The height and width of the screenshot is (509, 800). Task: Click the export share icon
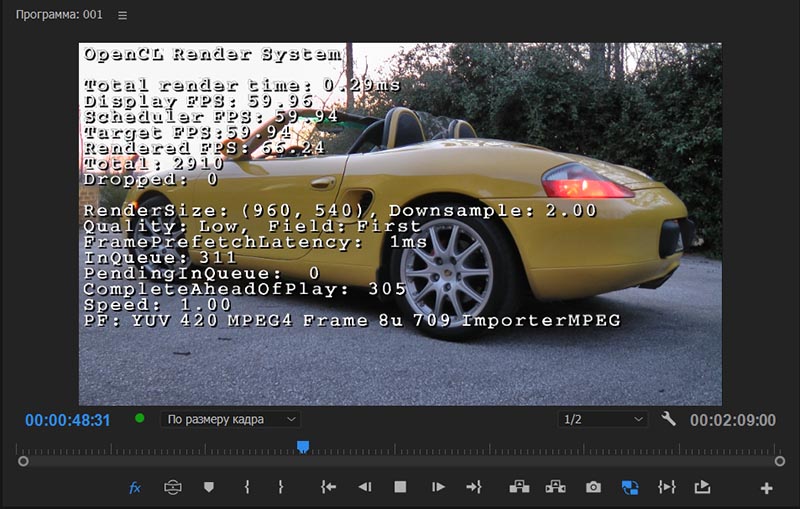point(702,487)
